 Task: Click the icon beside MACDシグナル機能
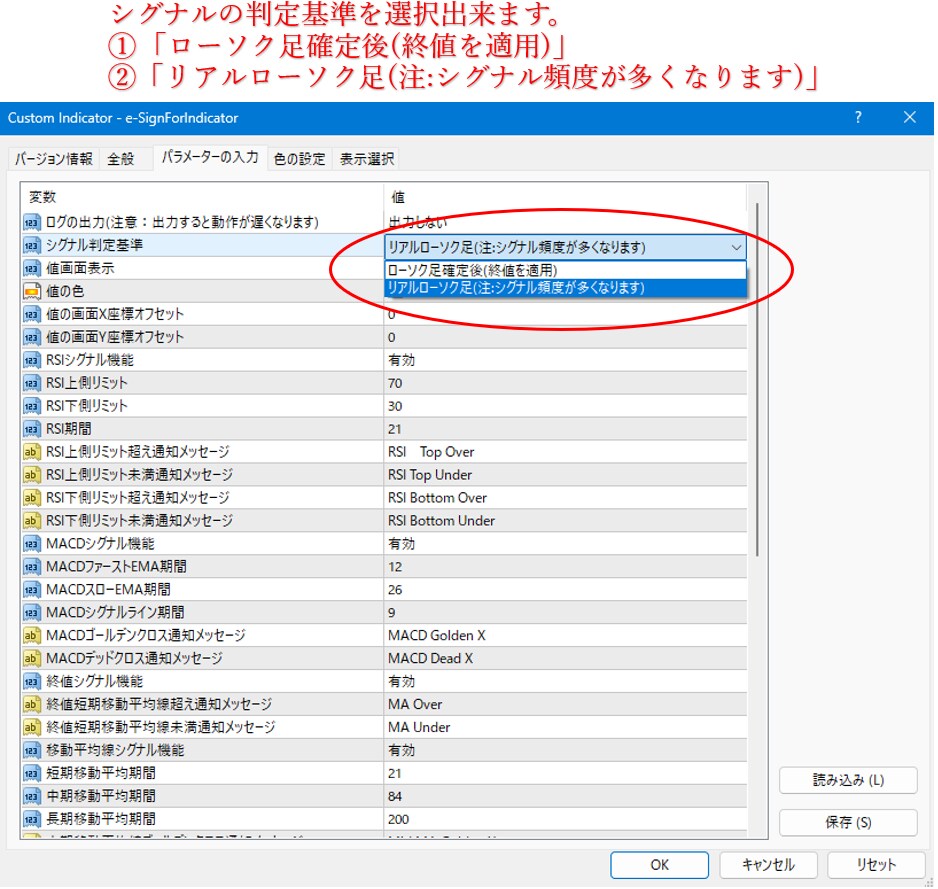tap(31, 544)
